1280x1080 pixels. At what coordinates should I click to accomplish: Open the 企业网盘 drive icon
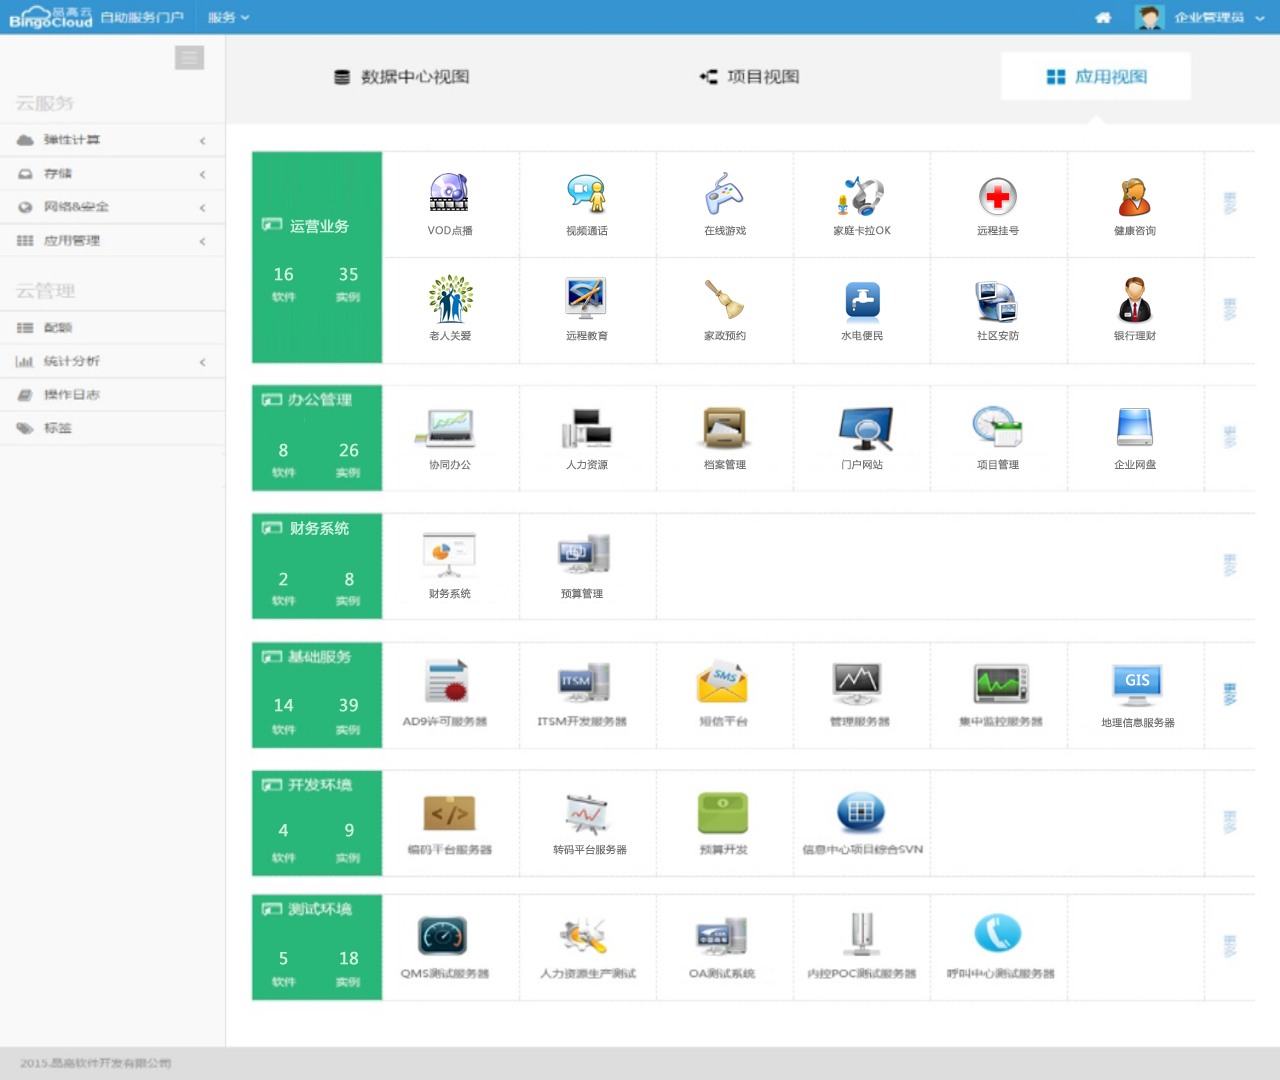point(1135,428)
